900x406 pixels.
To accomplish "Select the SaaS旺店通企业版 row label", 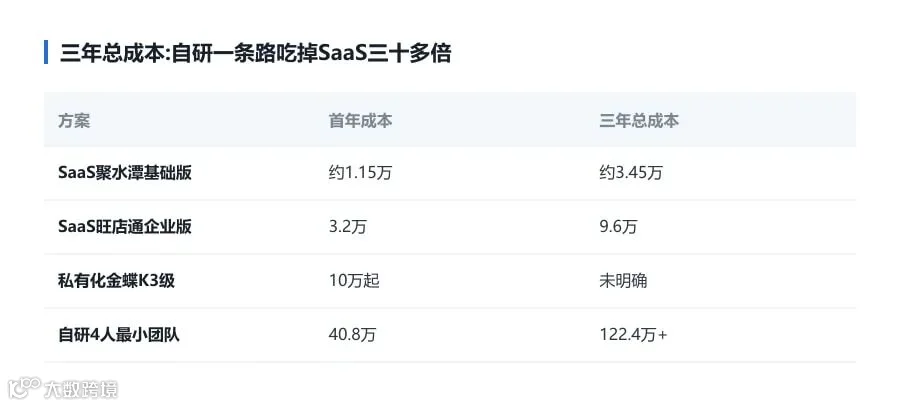I will click(x=125, y=227).
